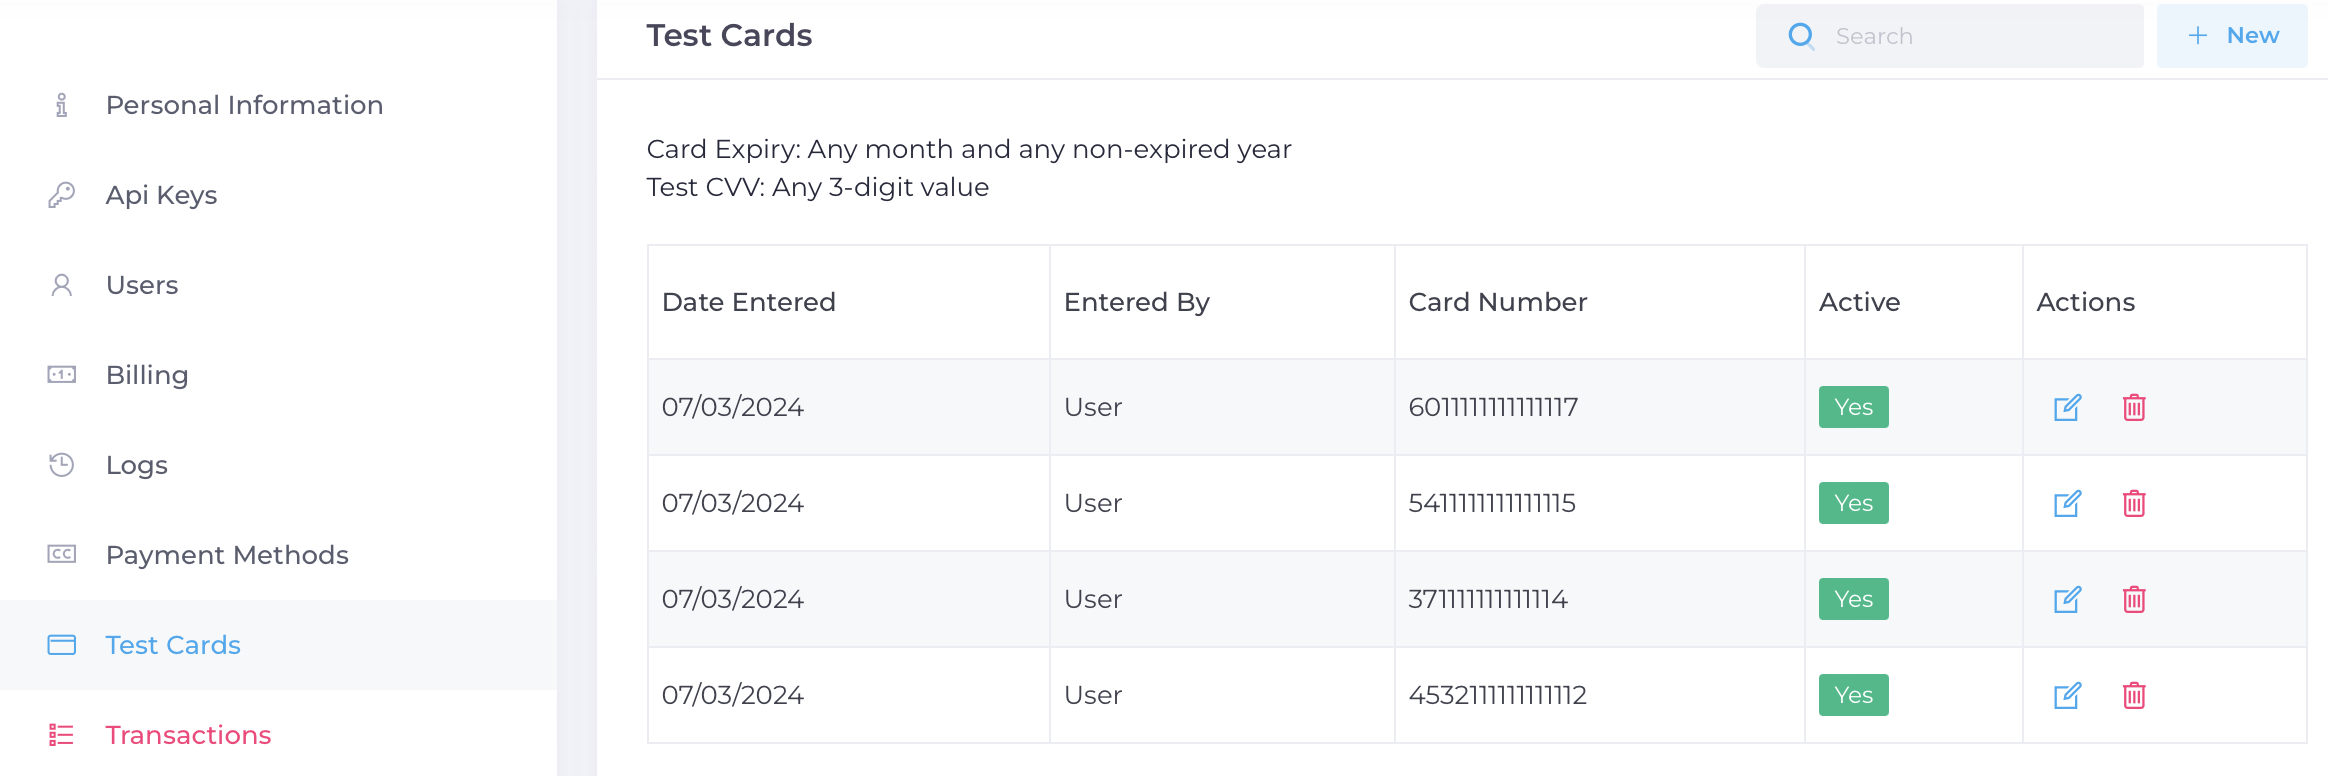The height and width of the screenshot is (776, 2328).
Task: View Logs from the sidebar
Action: (137, 465)
